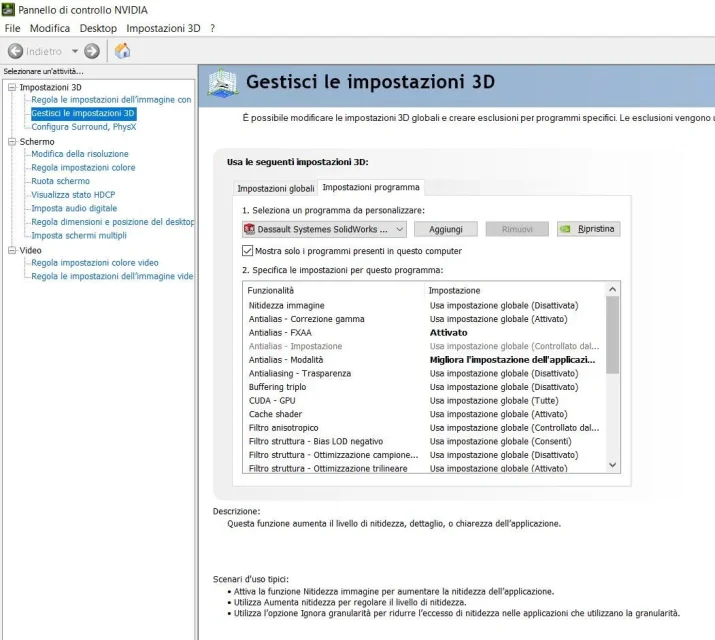715x640 pixels.
Task: Collapse the Video tree node
Action: click(x=12, y=250)
